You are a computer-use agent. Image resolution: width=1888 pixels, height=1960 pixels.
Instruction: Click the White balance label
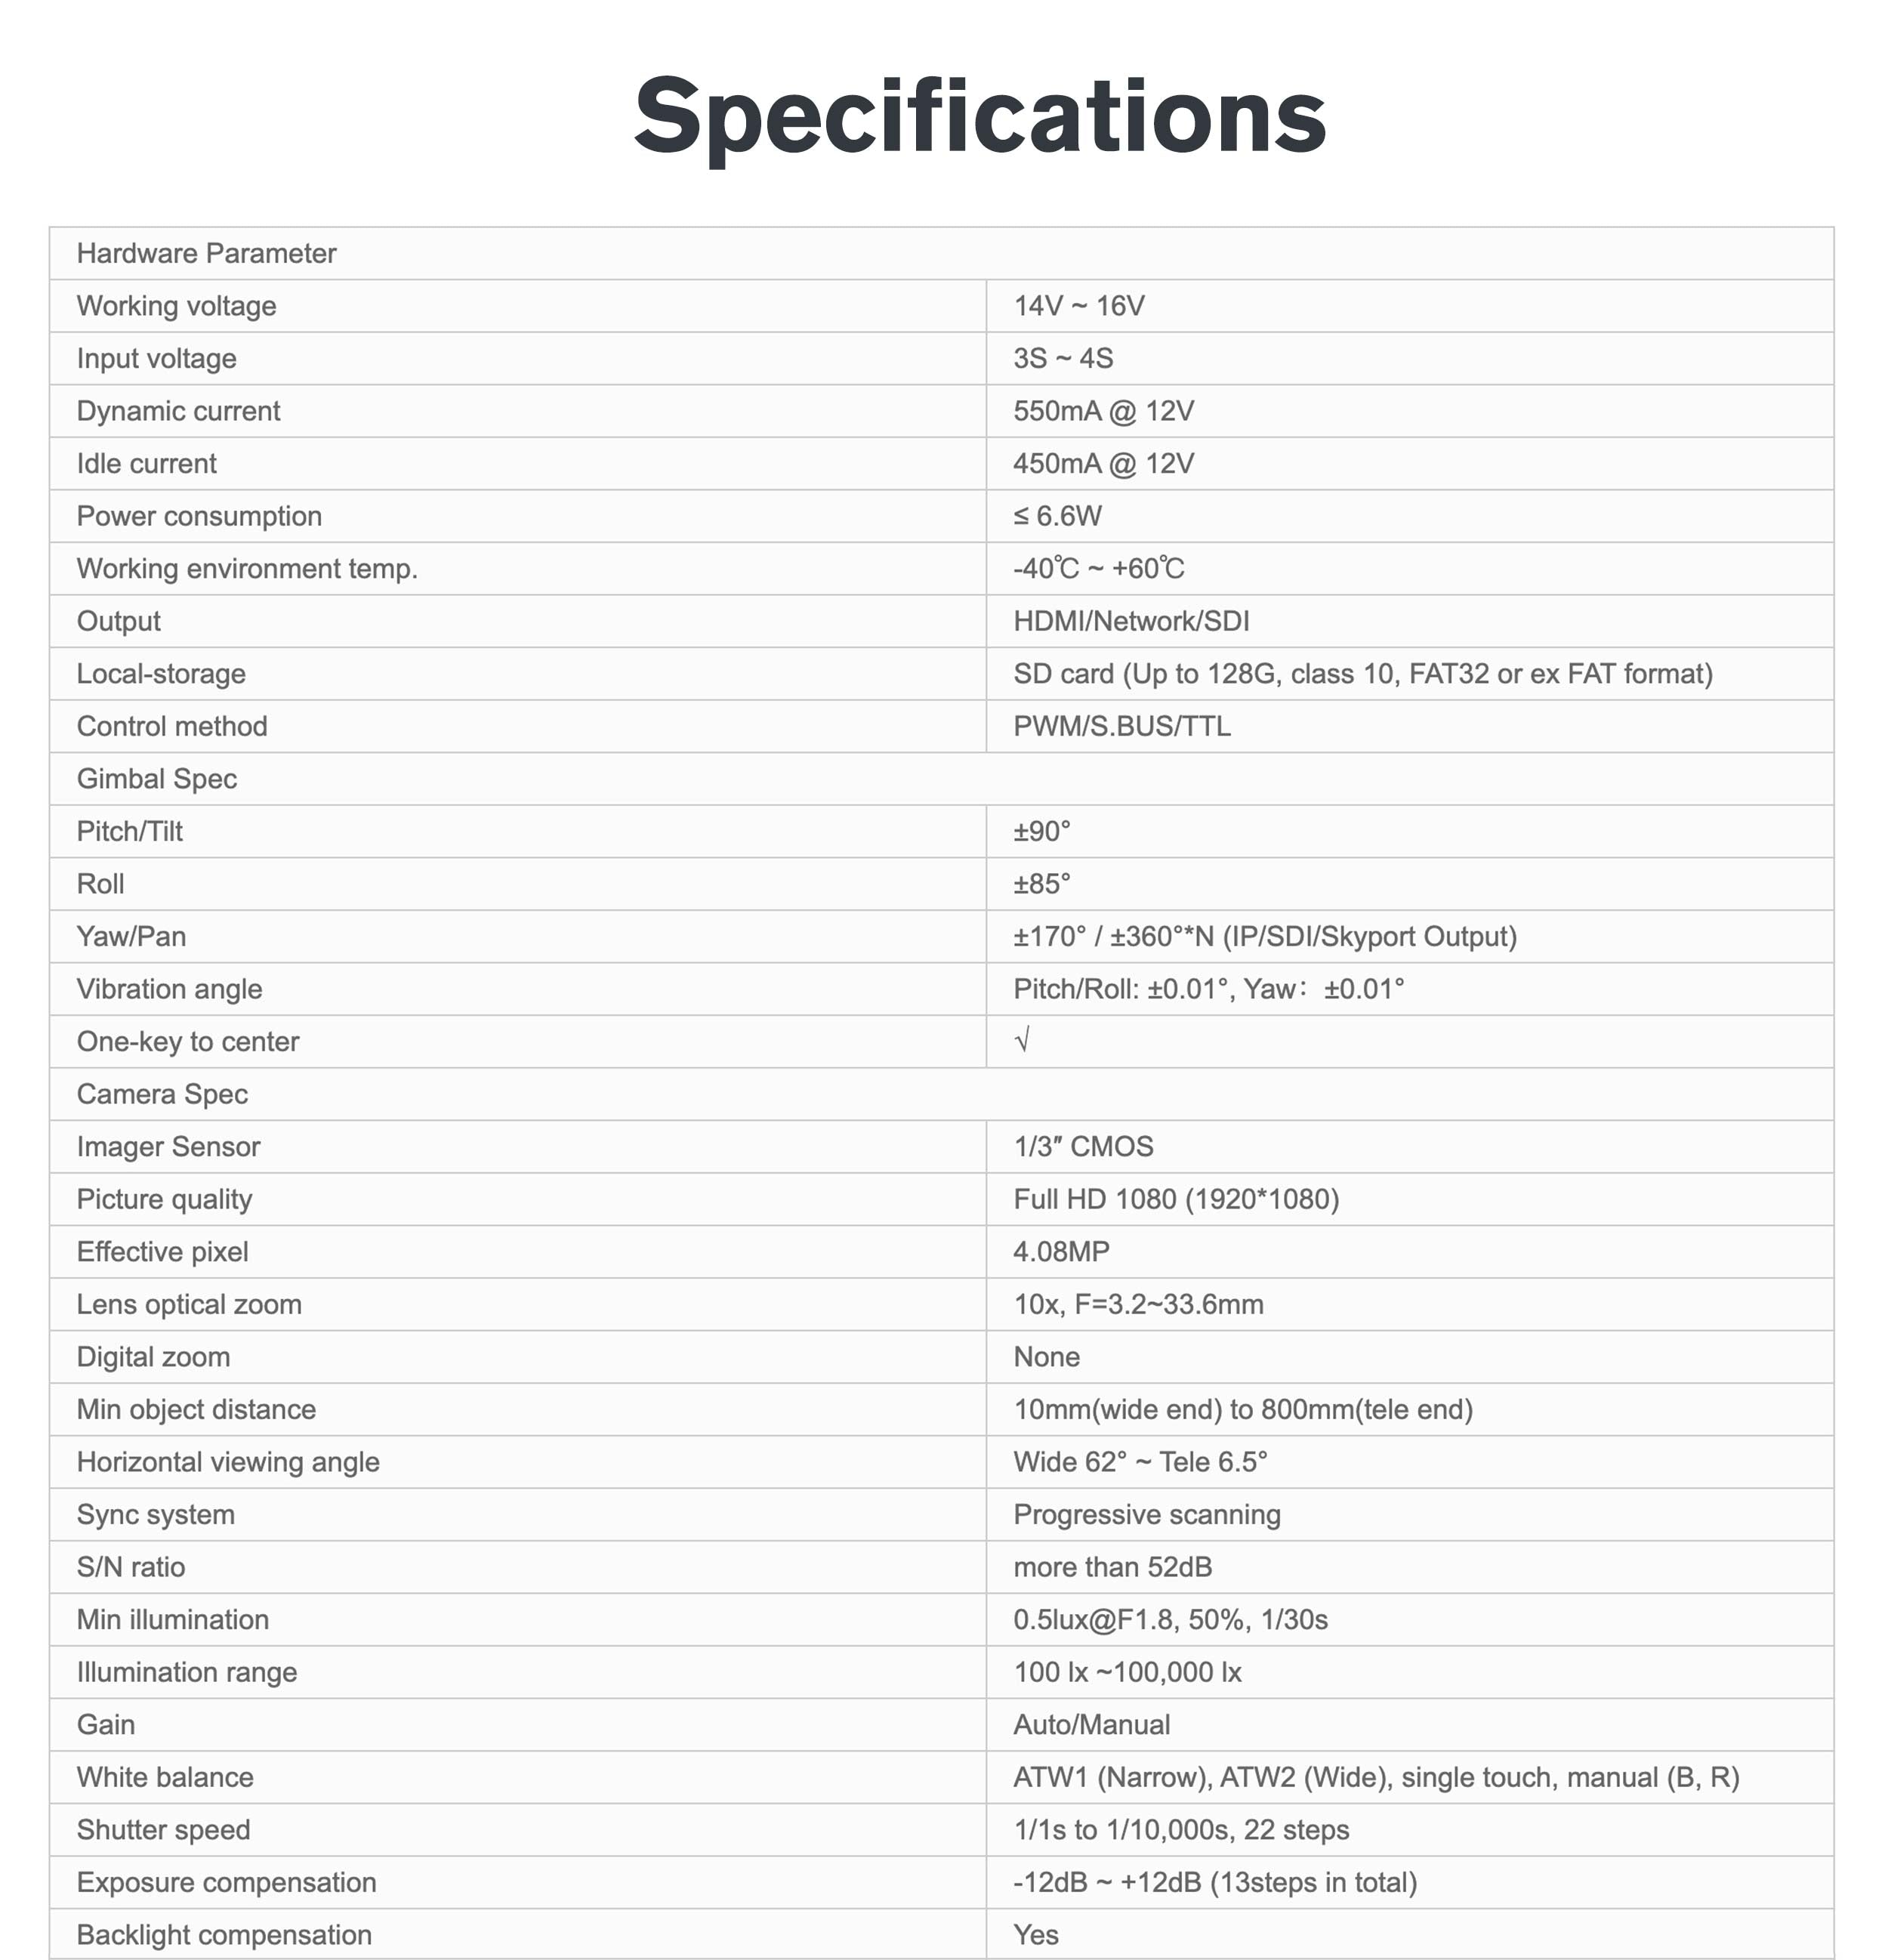click(x=165, y=1777)
